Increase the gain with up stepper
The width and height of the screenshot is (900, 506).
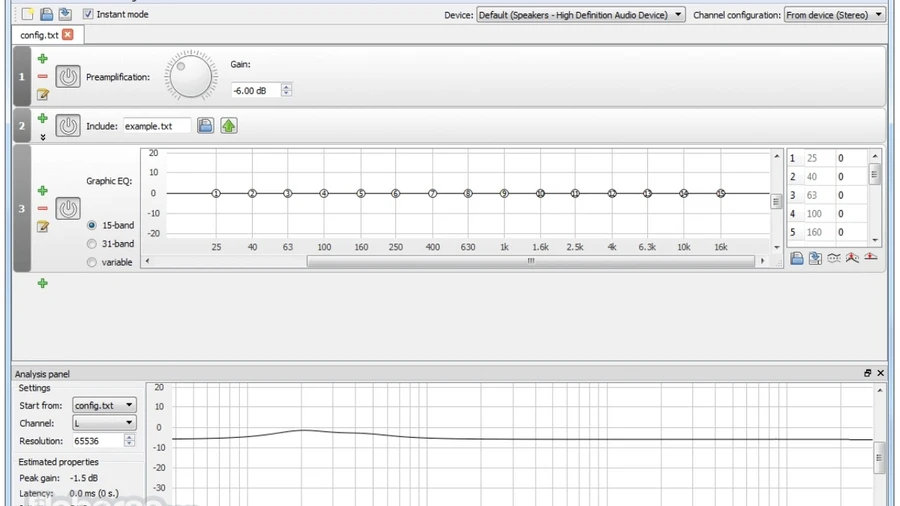click(x=286, y=87)
